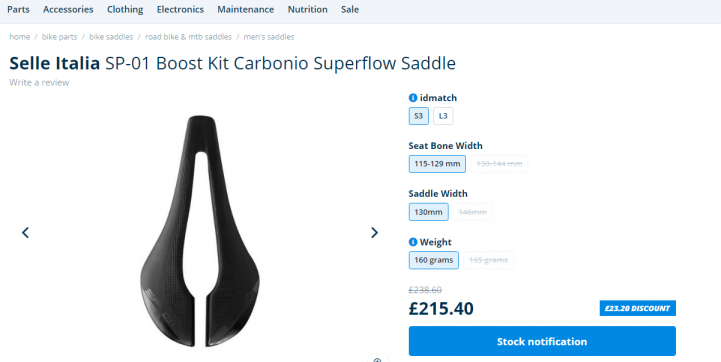721x362 pixels.
Task: Click the Stock notification button
Action: (x=542, y=341)
